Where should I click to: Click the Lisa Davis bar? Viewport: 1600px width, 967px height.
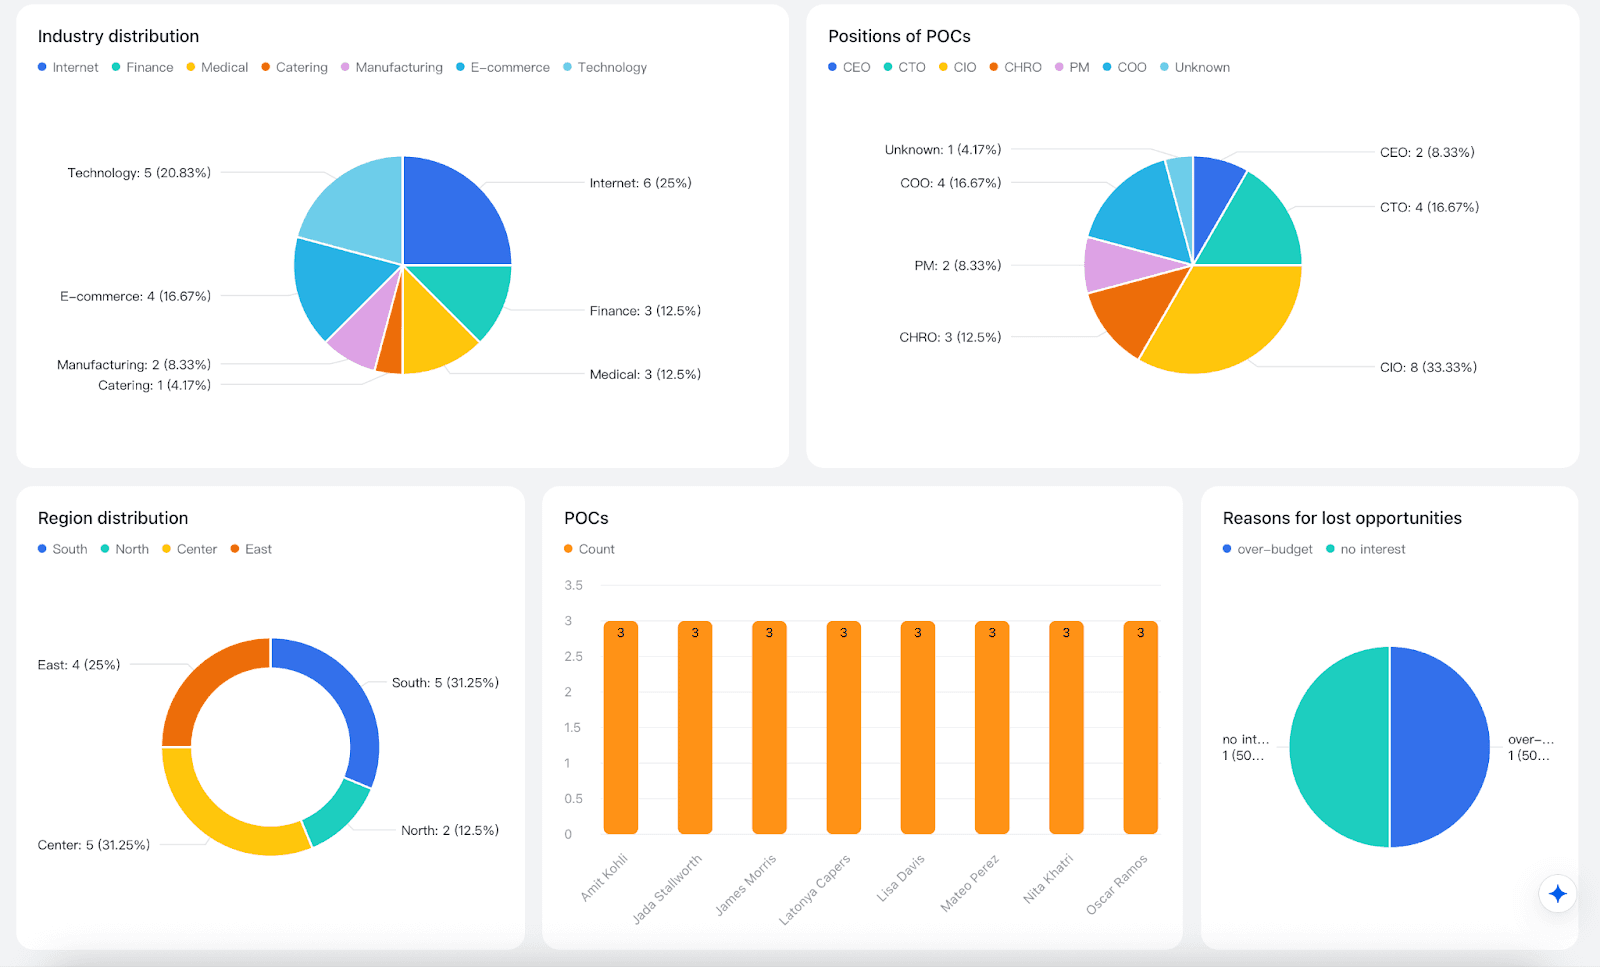coord(918,727)
